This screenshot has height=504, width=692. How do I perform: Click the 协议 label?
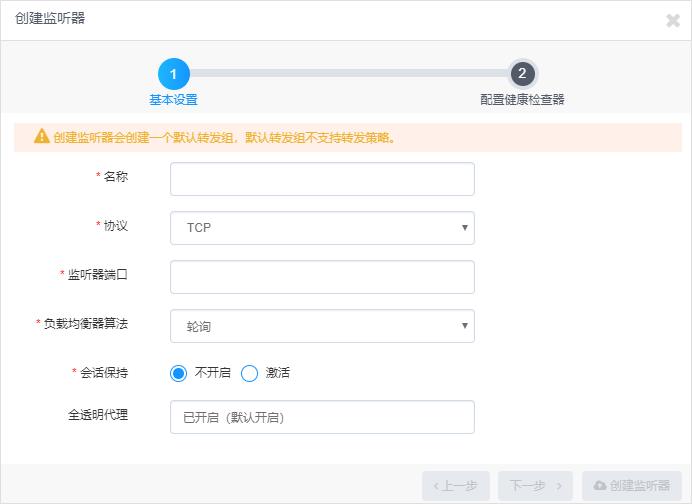[x=116, y=226]
